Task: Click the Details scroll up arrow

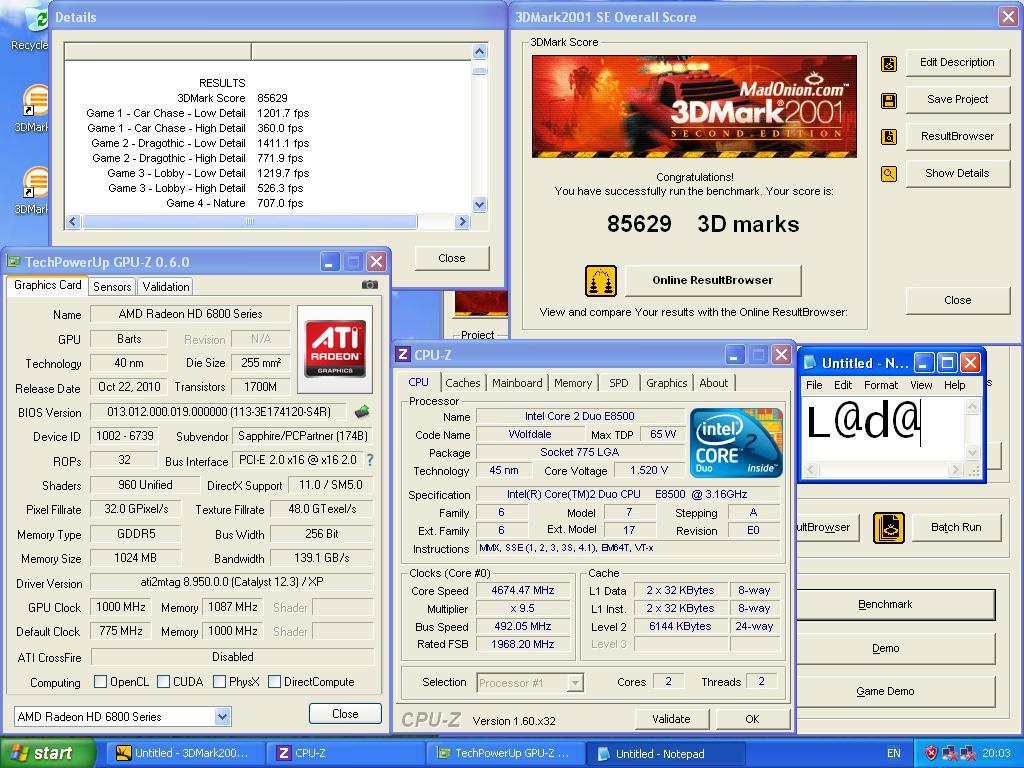Action: click(x=479, y=51)
